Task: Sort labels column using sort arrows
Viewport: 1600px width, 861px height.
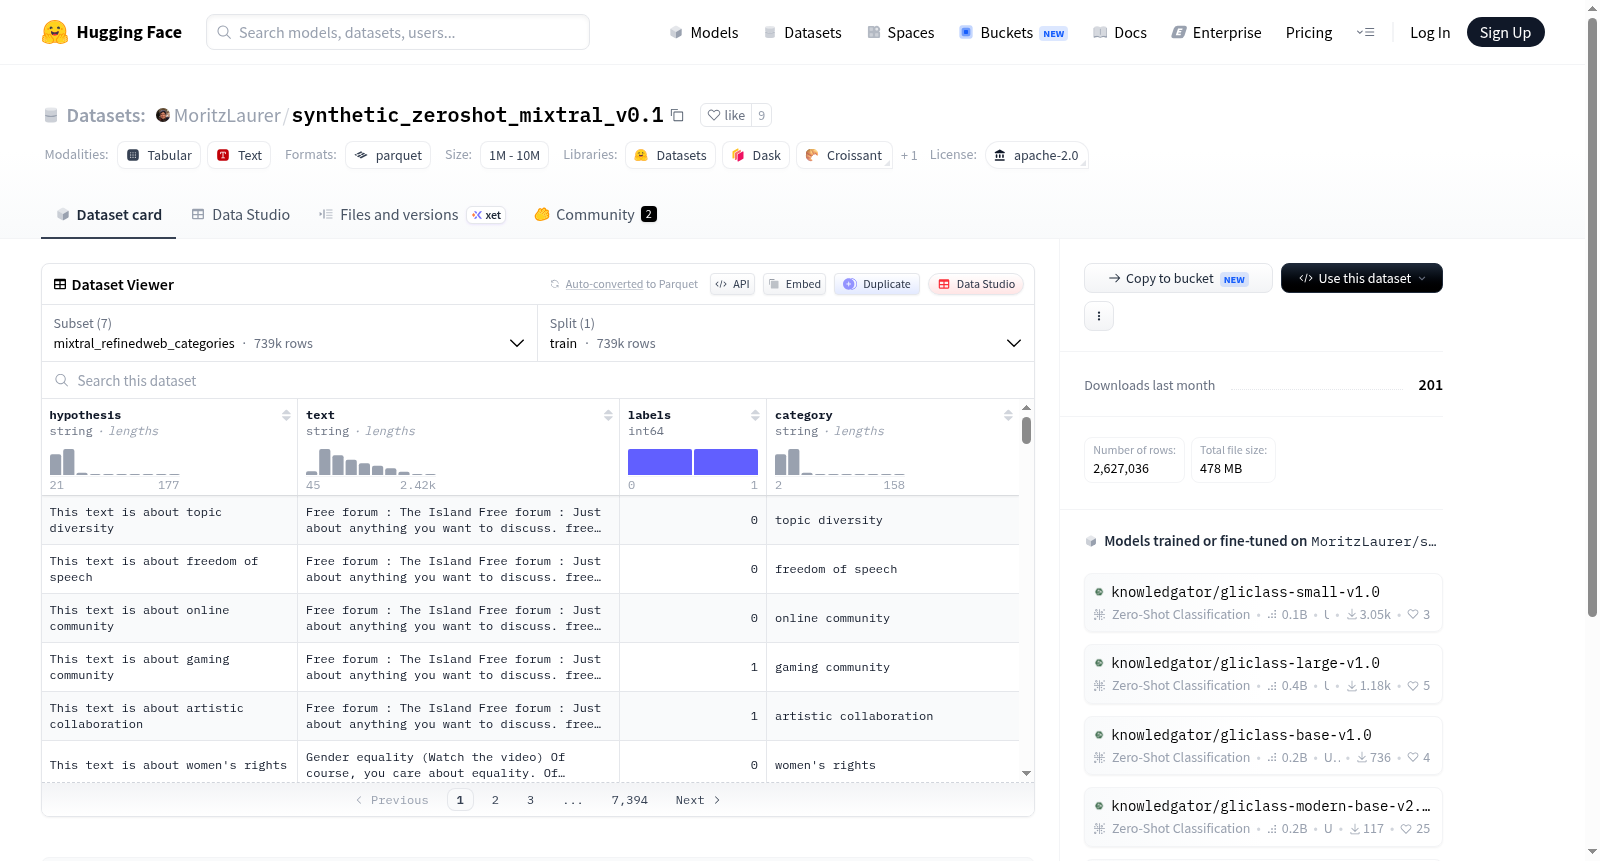Action: coord(755,415)
